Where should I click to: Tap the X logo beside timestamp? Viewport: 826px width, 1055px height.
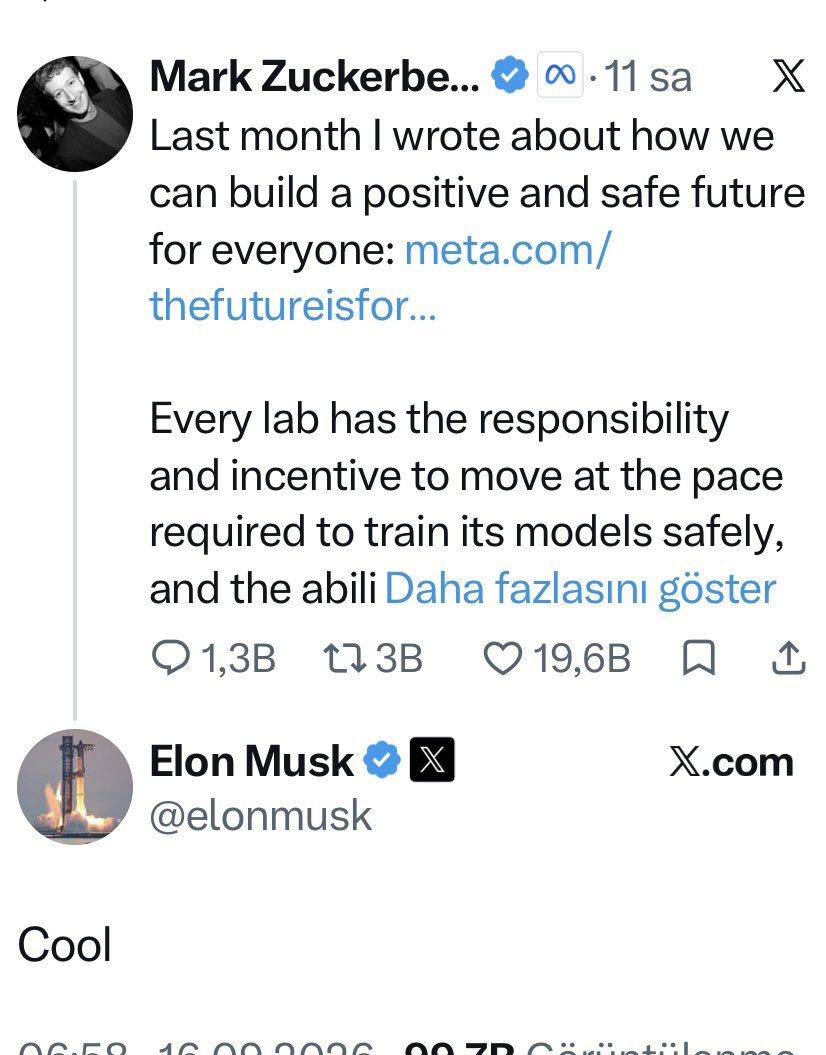click(788, 75)
